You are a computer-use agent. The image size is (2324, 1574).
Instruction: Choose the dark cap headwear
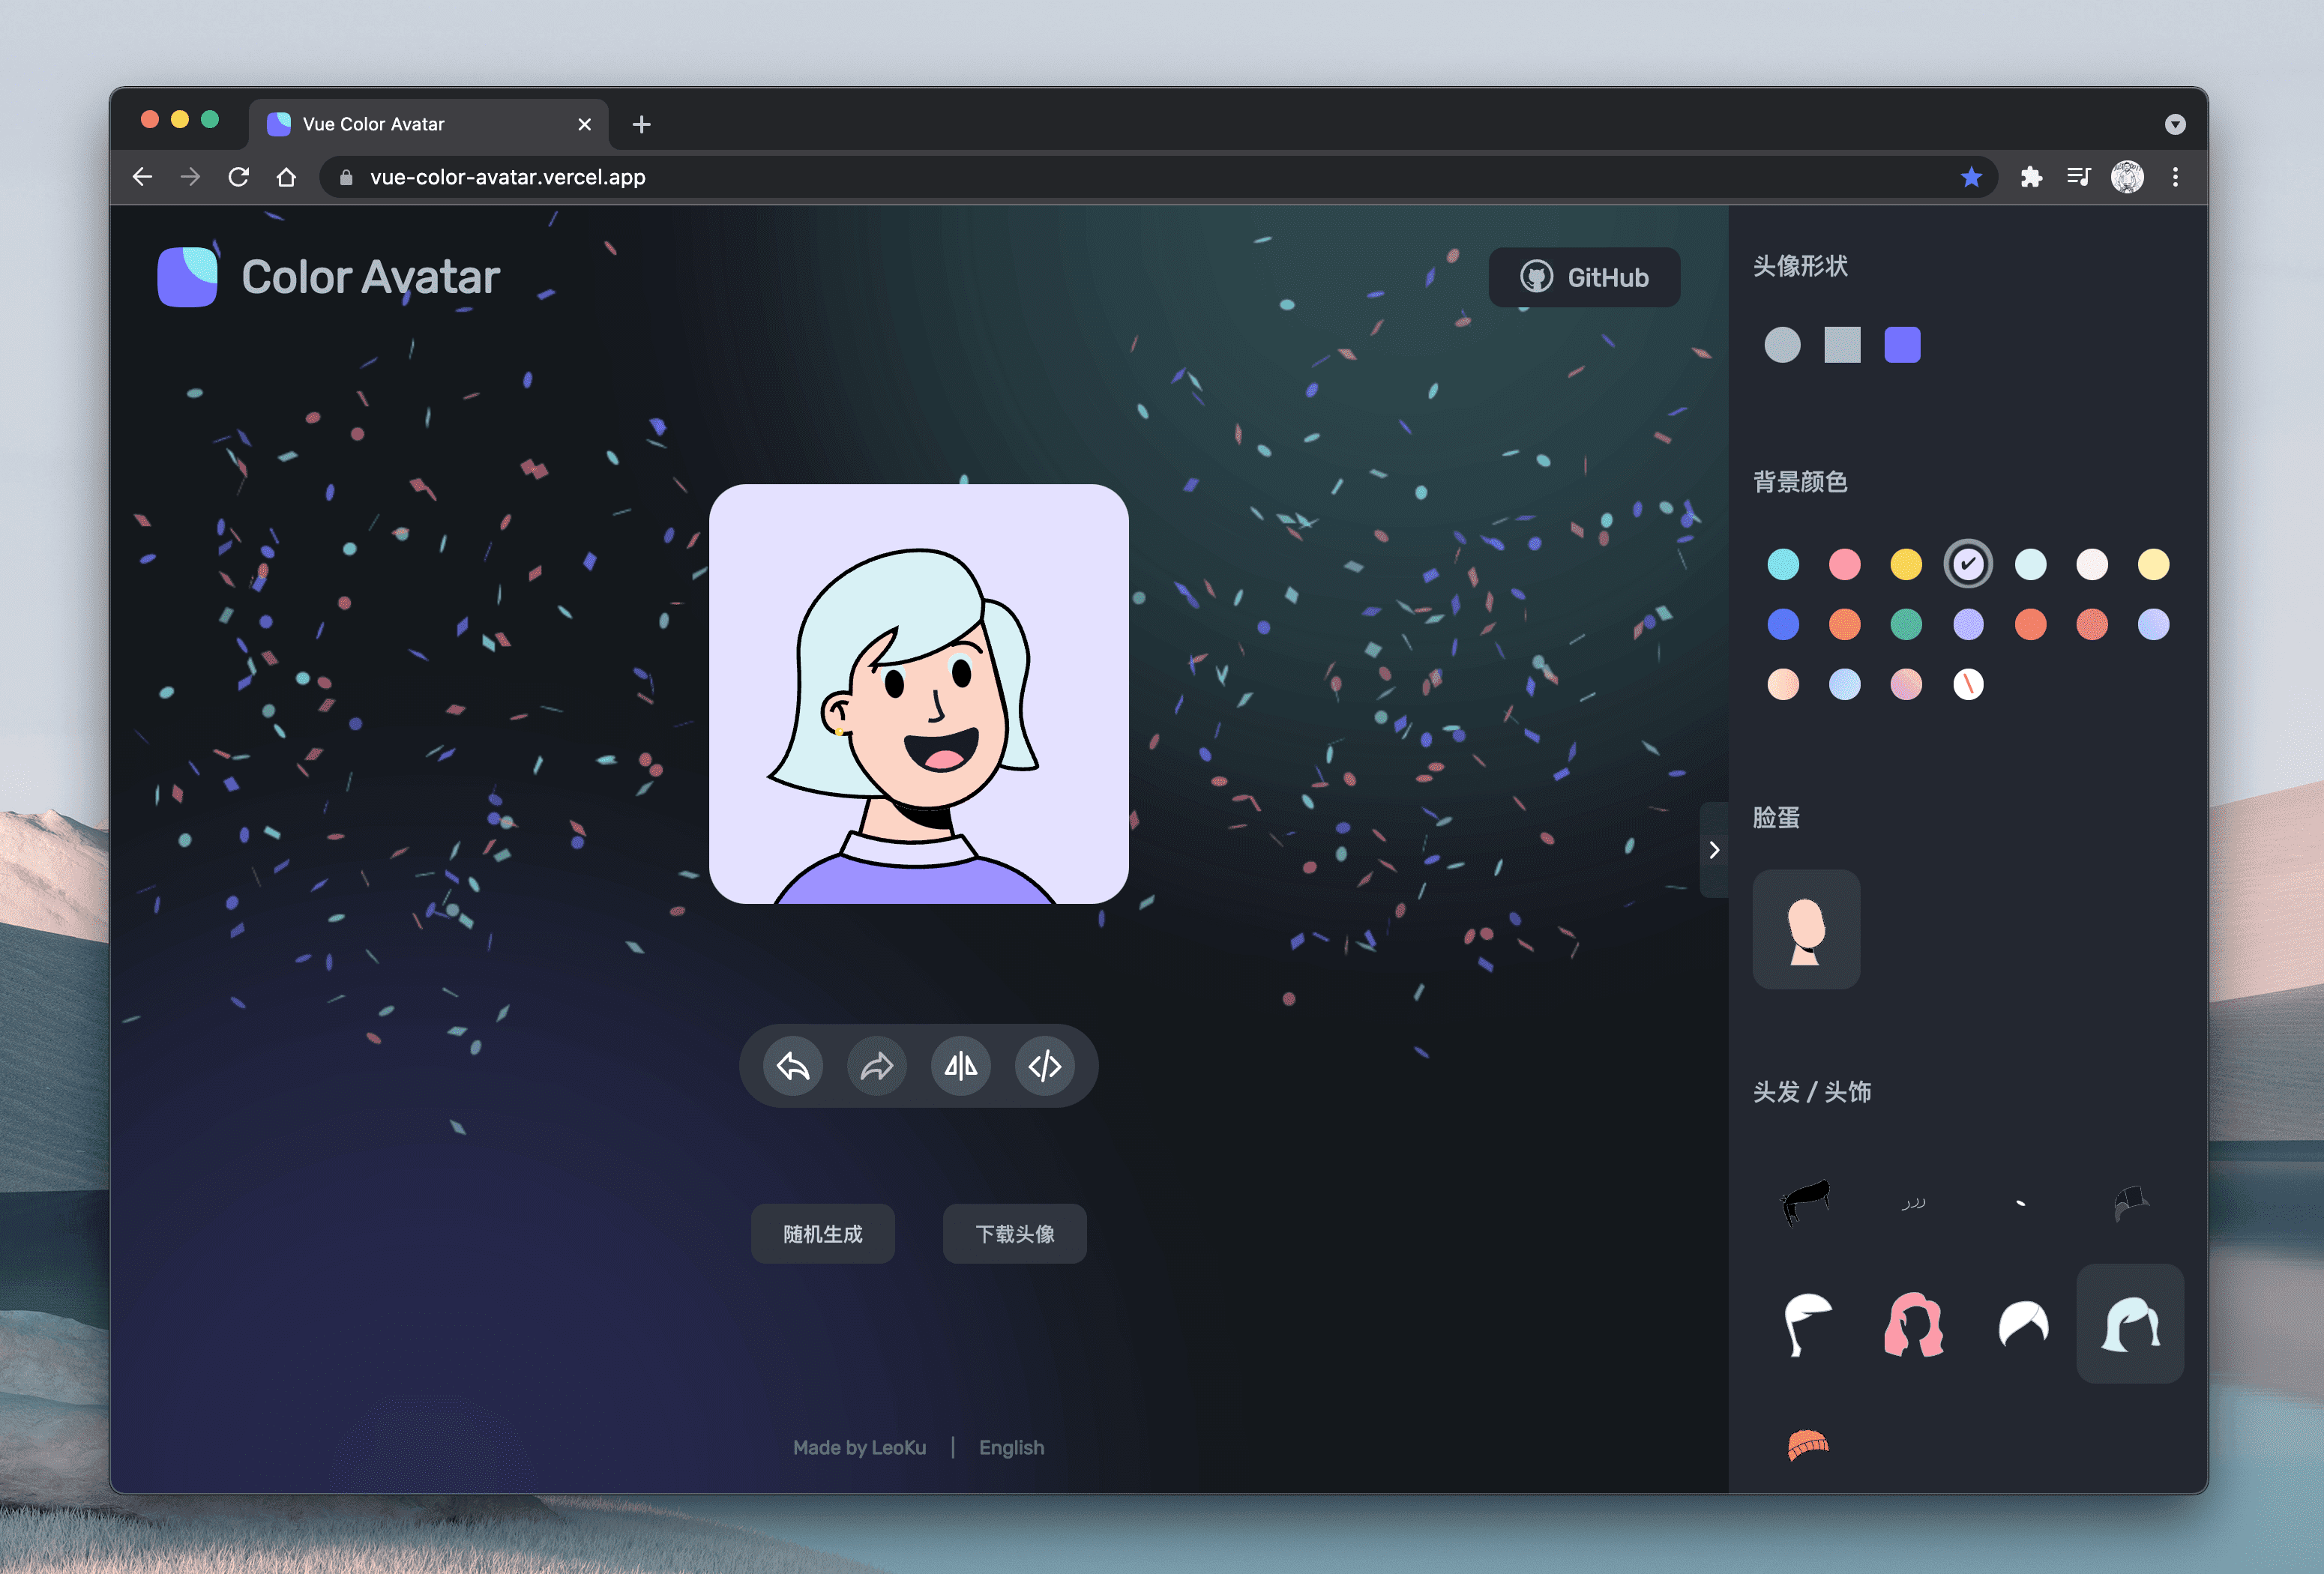tap(2130, 1203)
